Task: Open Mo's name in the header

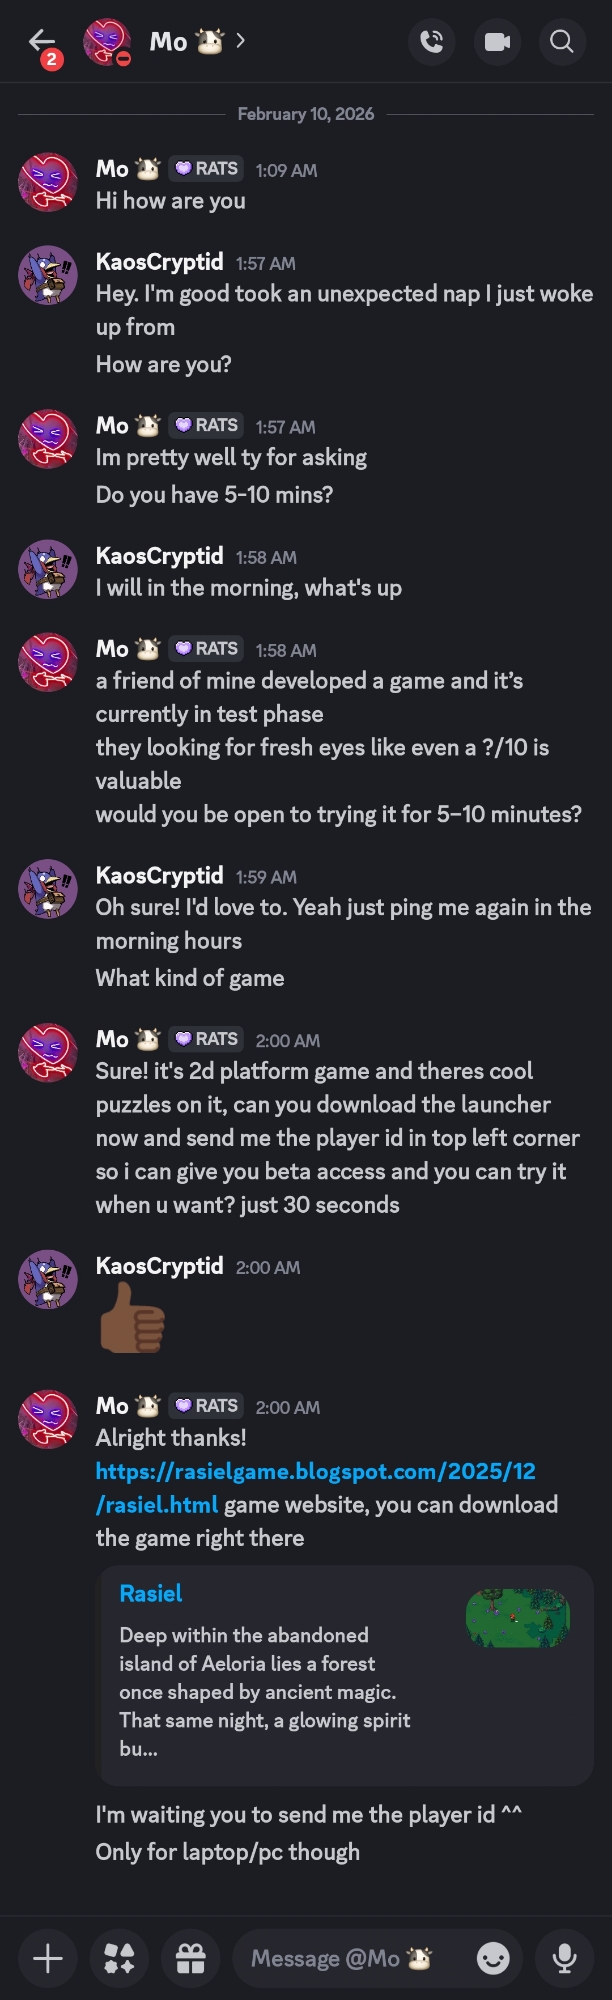Action: tap(168, 42)
